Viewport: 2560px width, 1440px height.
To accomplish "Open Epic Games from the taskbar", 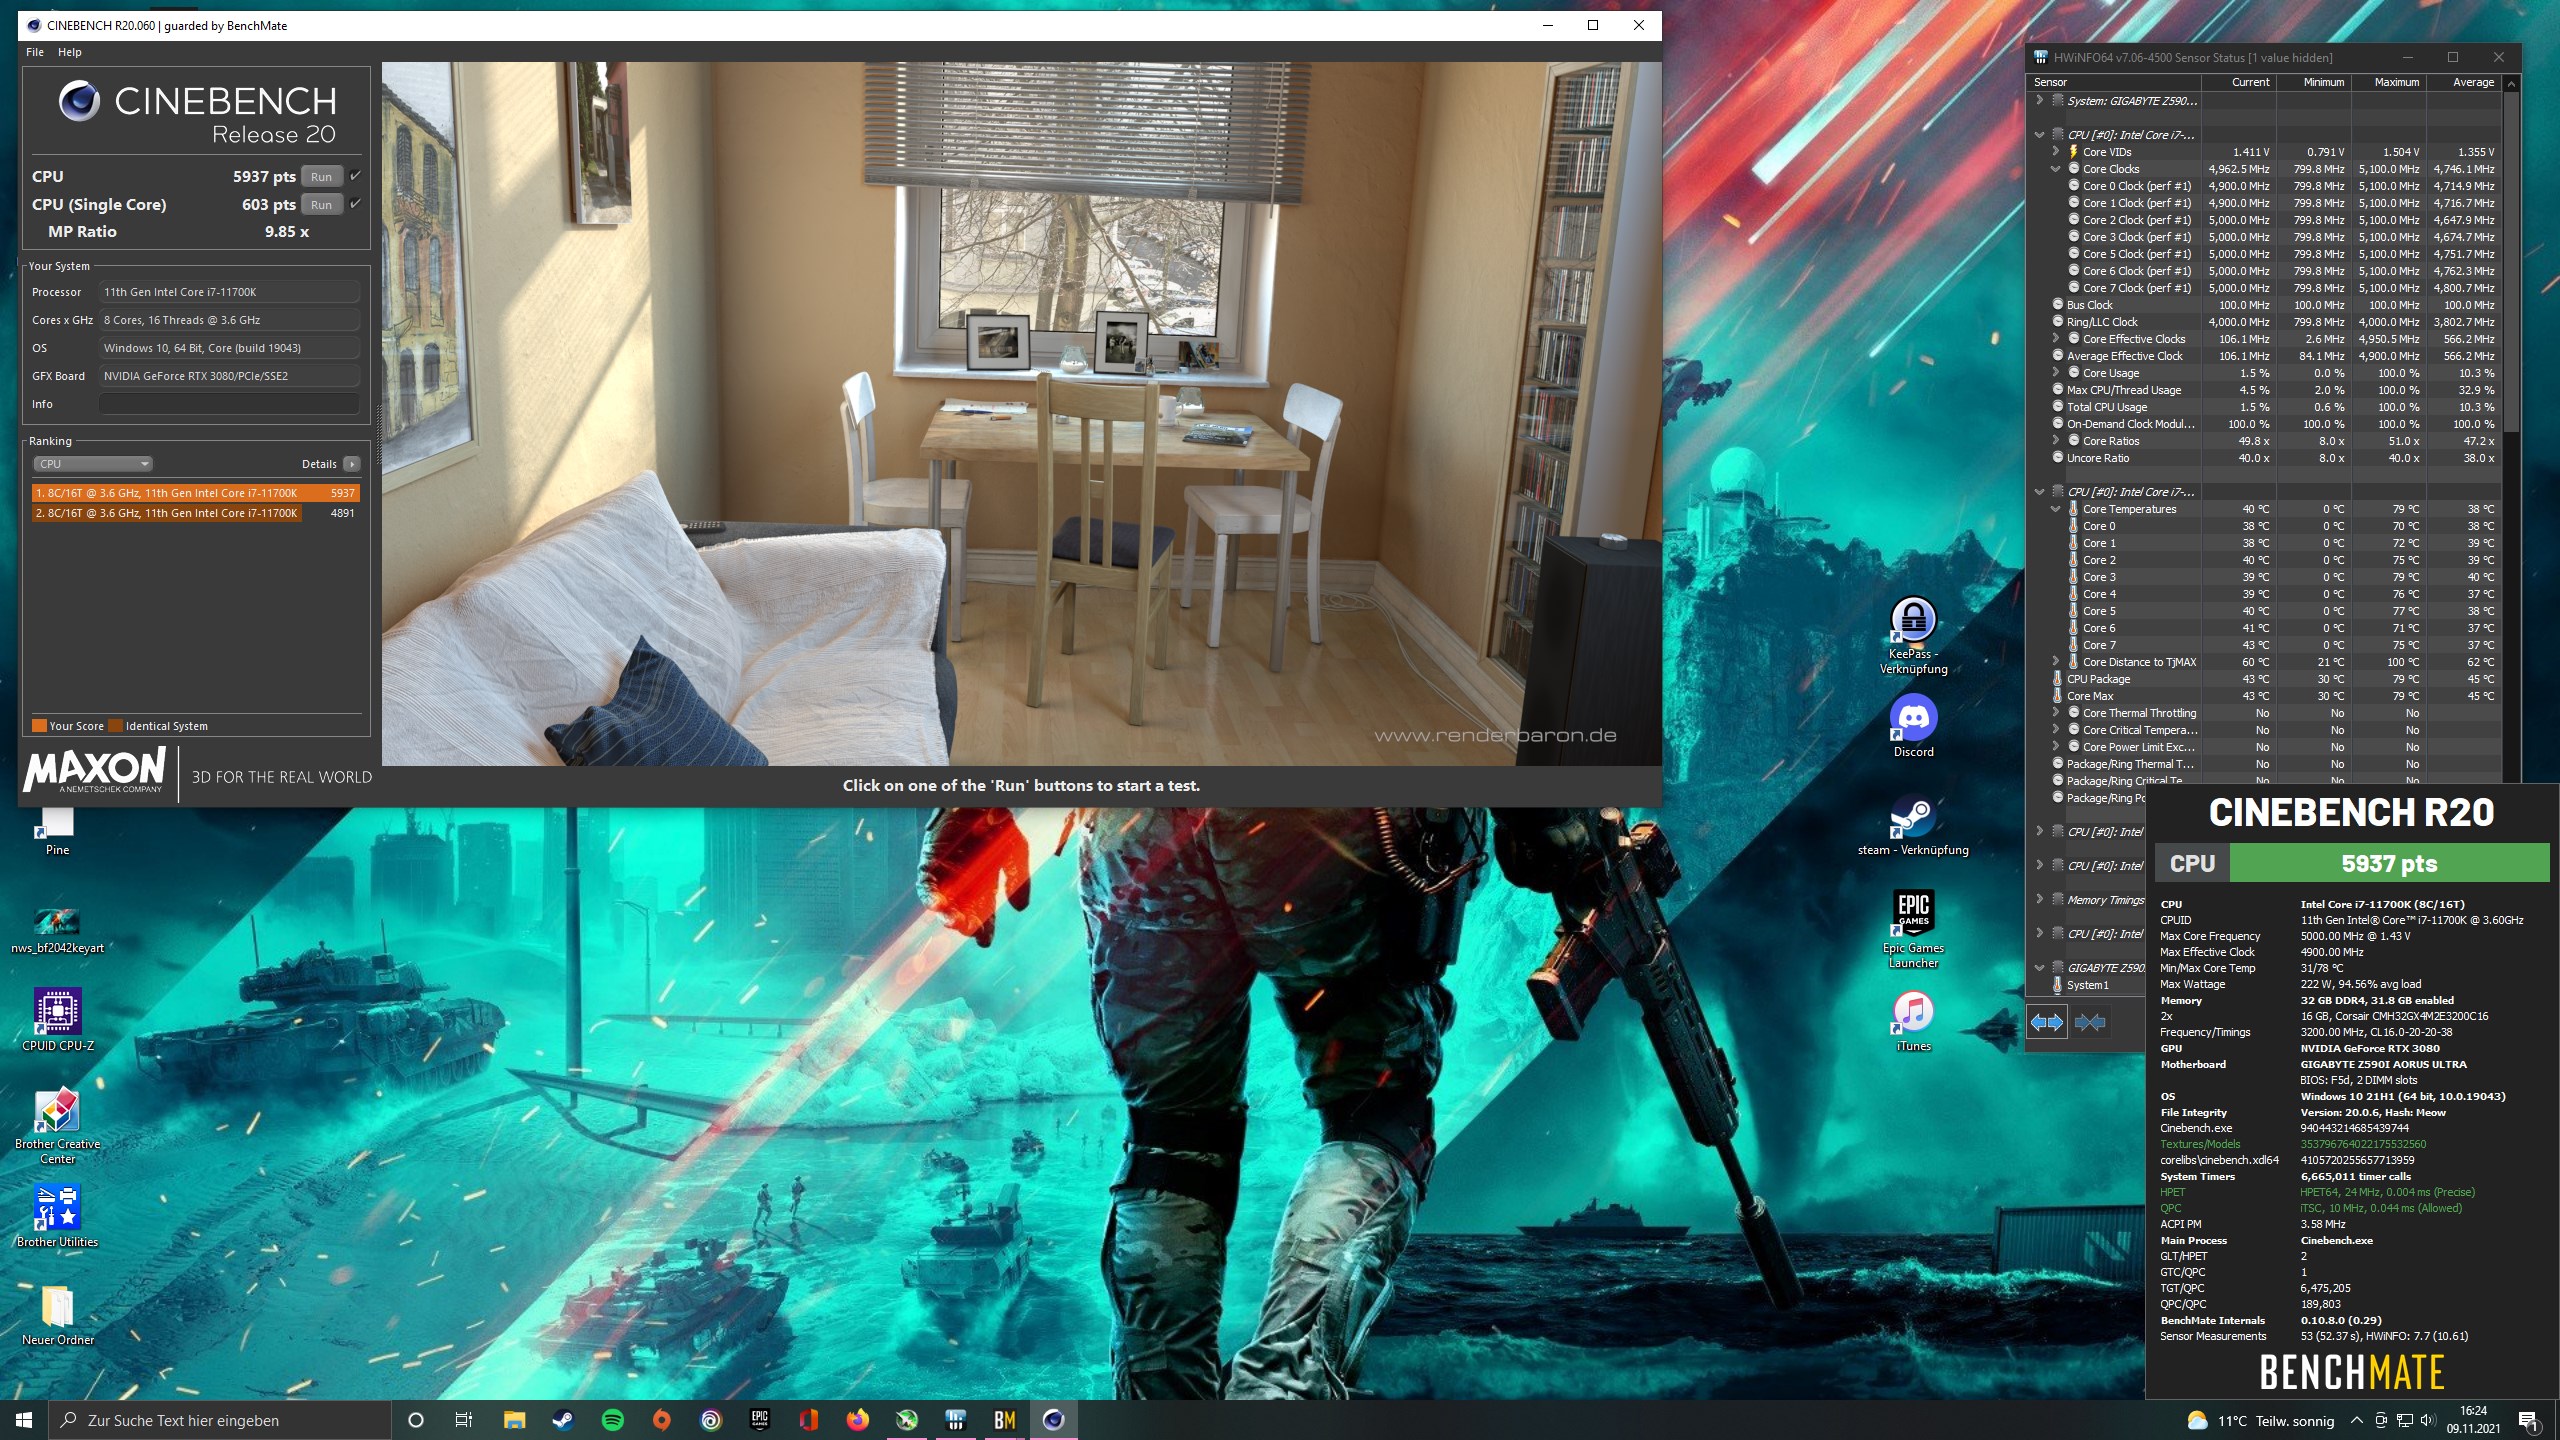I will pos(760,1420).
